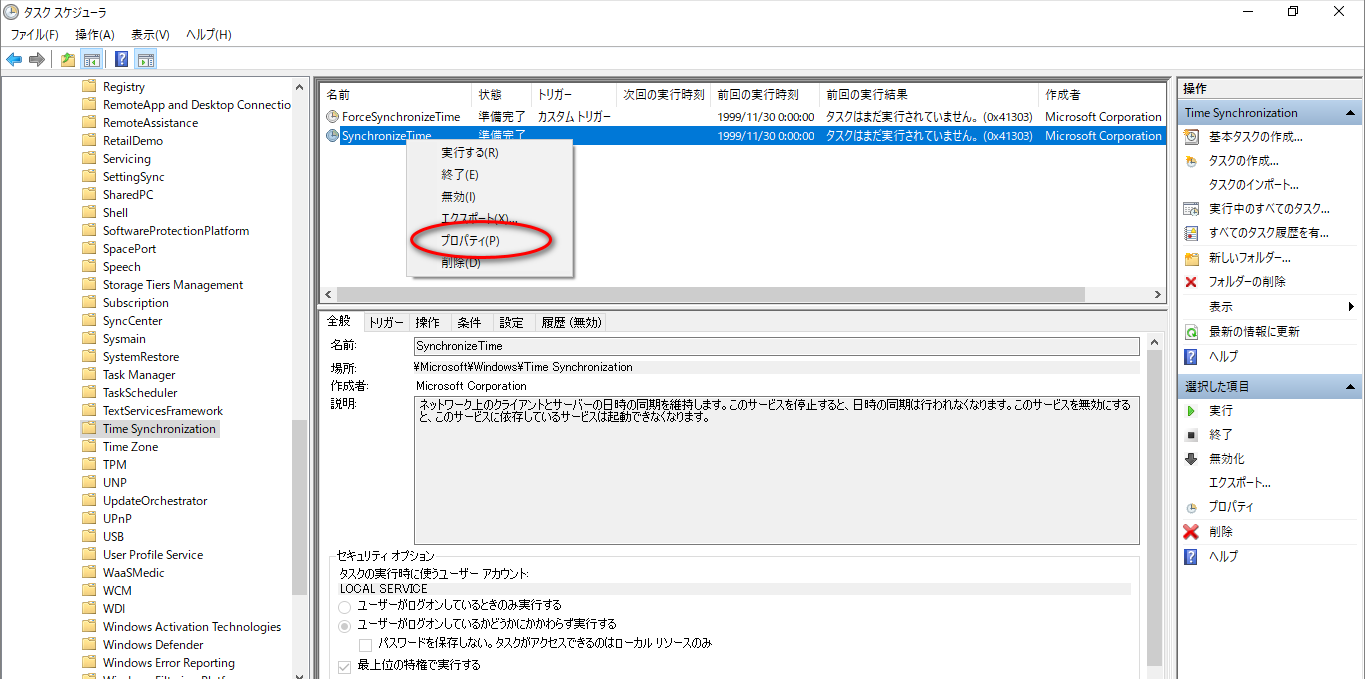Click the up-one-level folder toolbar icon

pyautogui.click(x=68, y=60)
